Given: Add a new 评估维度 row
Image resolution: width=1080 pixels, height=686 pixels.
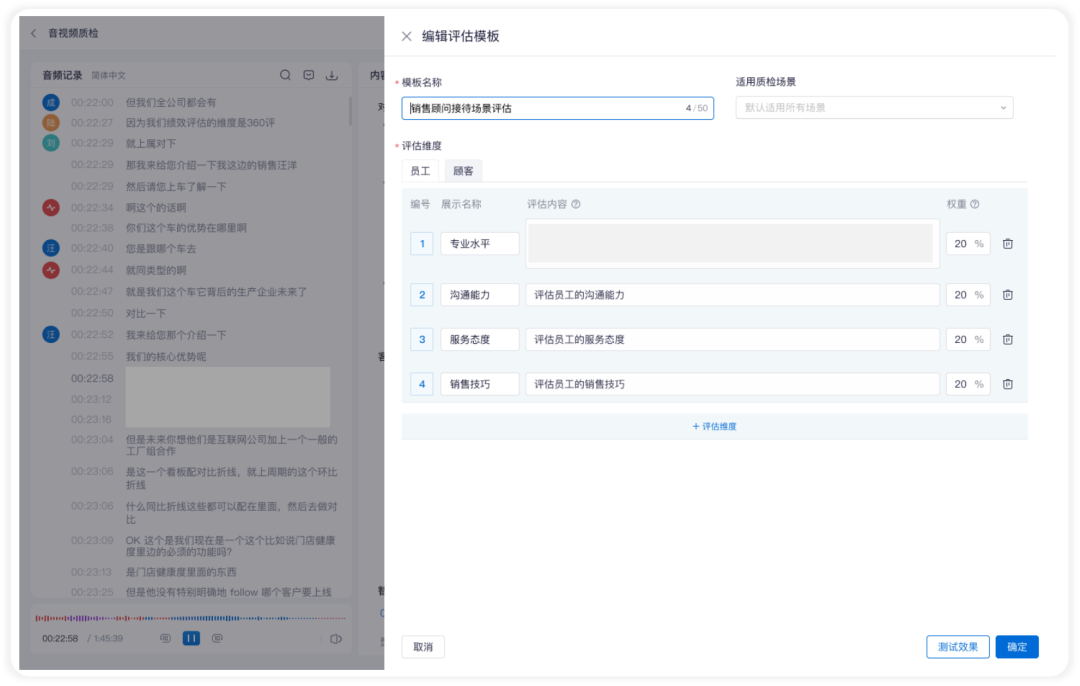Looking at the screenshot, I should pos(714,426).
